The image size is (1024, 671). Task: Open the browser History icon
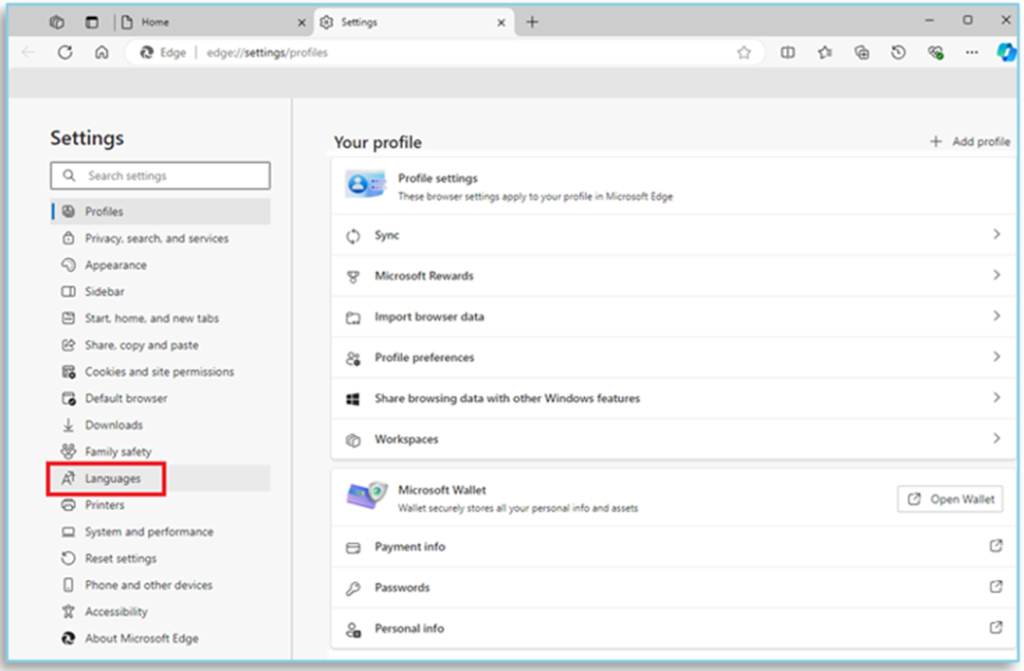coord(898,53)
